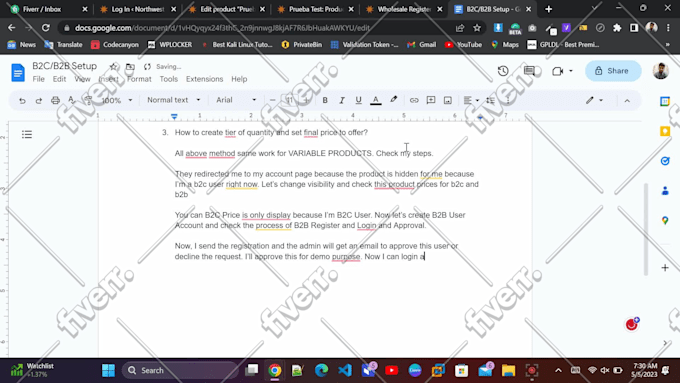
Task: Click the B2C/B2B Setup document title
Action: pyautogui.click(x=65, y=66)
